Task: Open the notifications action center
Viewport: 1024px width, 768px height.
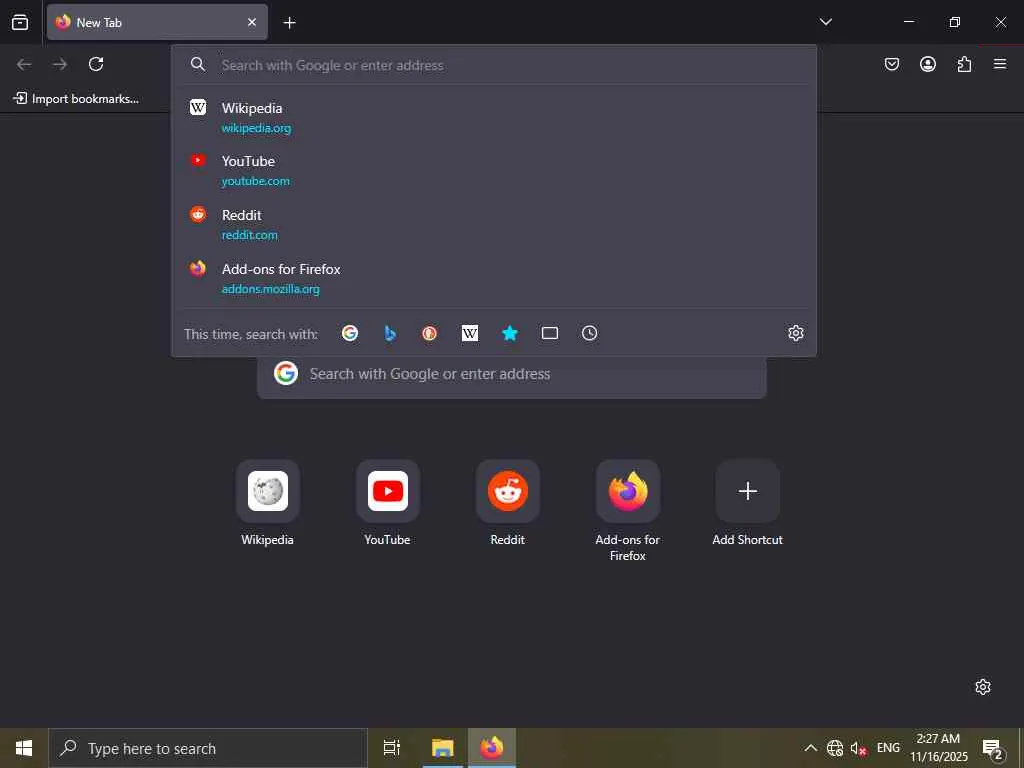Action: pos(993,748)
